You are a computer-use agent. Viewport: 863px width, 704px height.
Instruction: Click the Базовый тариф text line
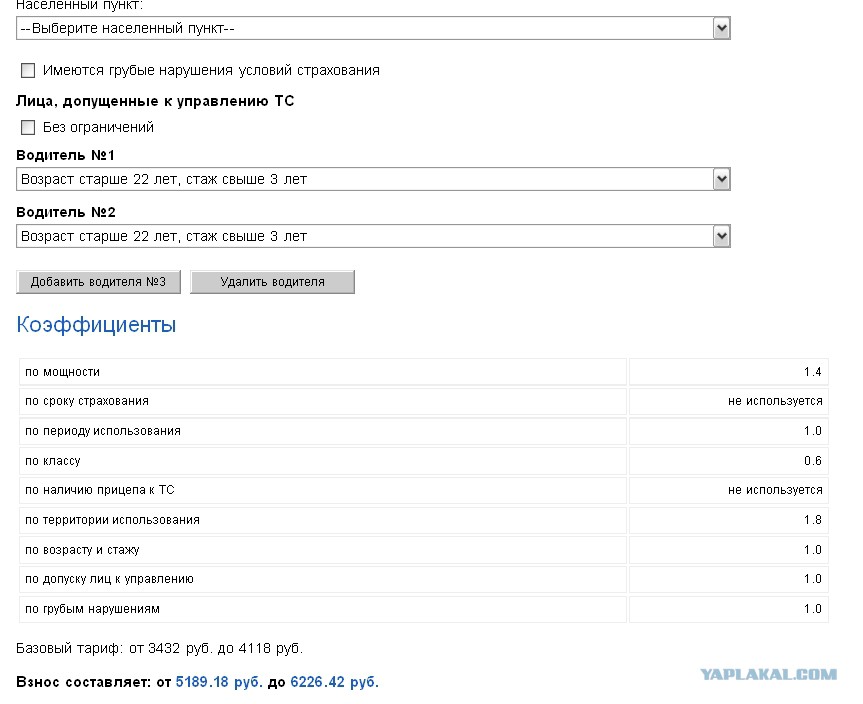pyautogui.click(x=160, y=648)
